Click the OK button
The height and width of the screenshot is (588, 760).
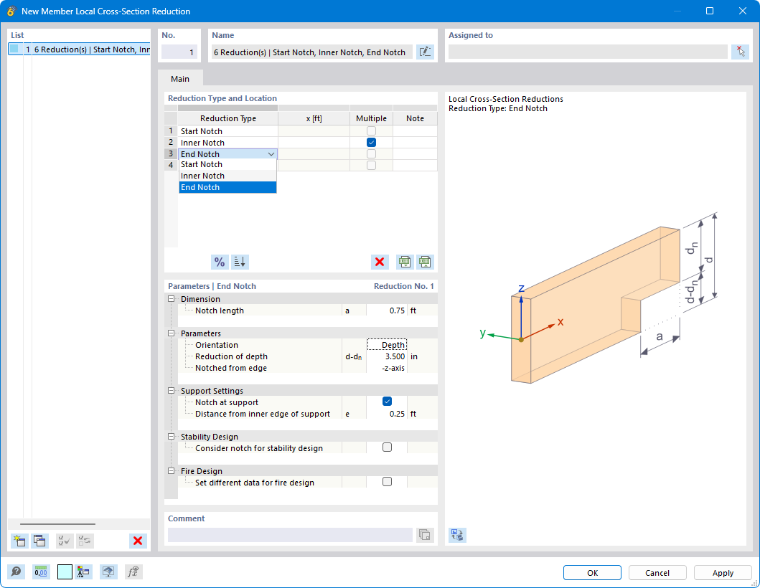(x=592, y=572)
